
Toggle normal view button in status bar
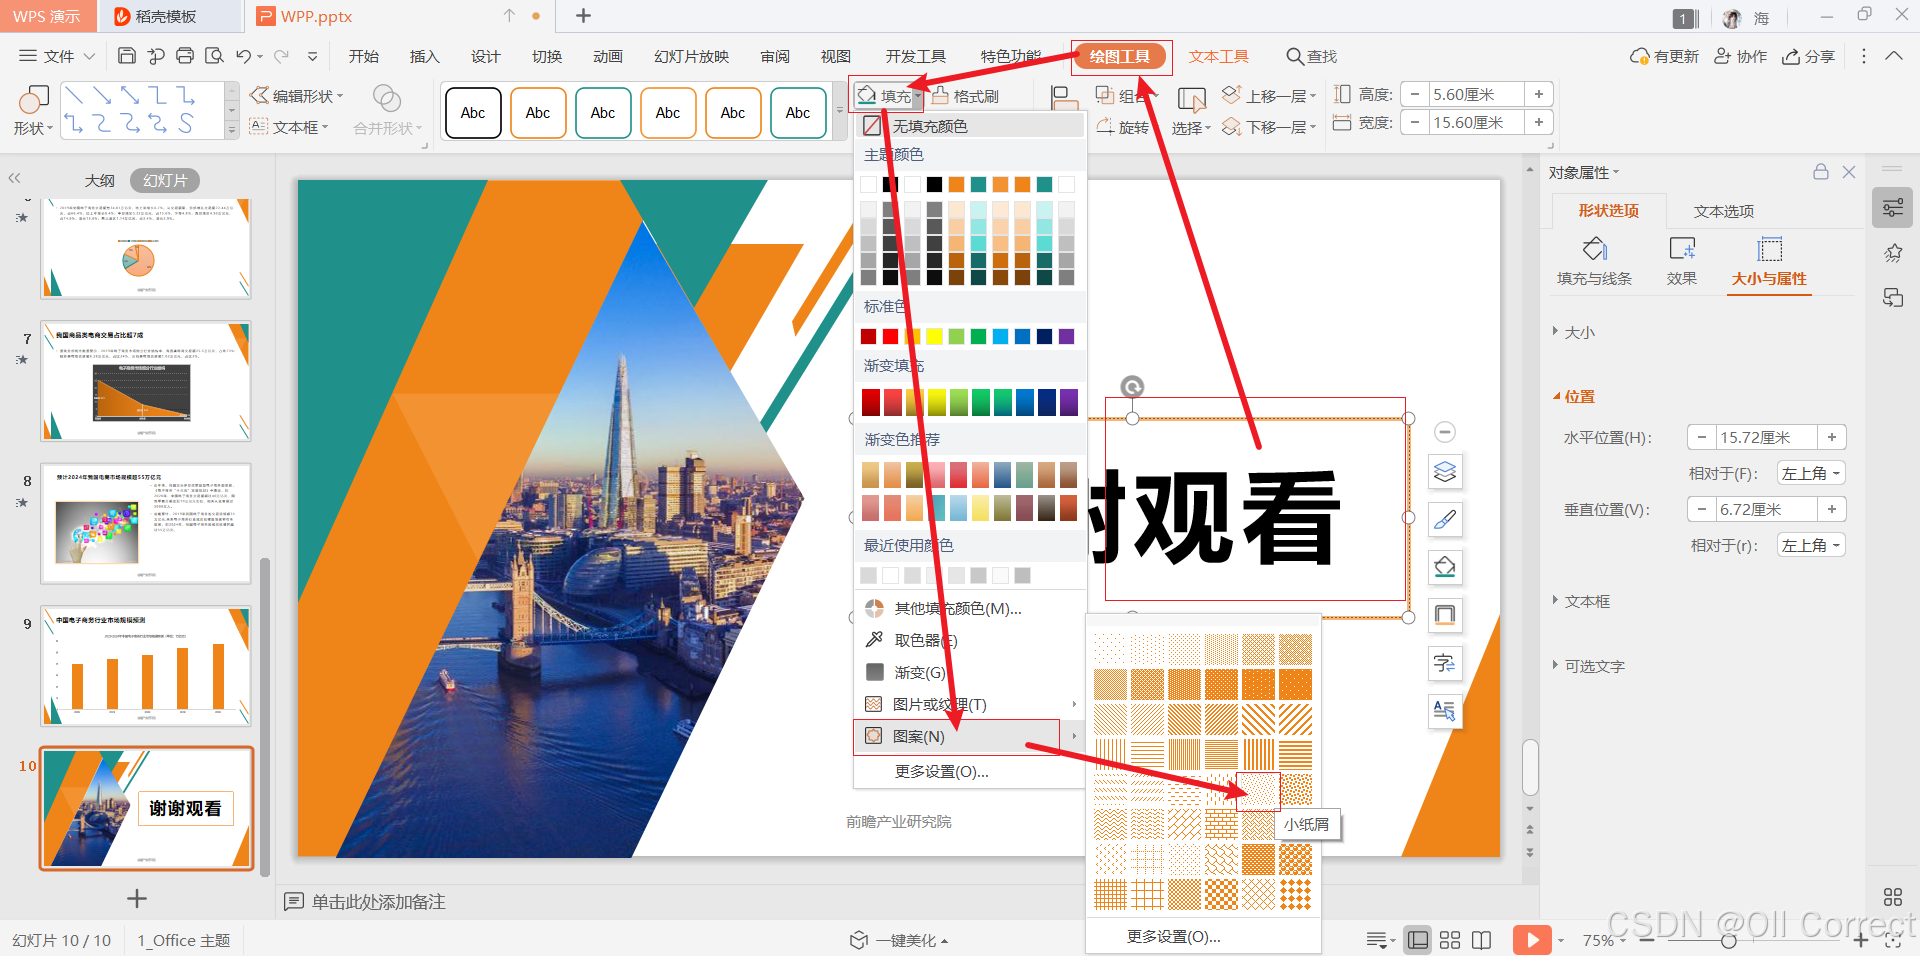coord(1418,940)
